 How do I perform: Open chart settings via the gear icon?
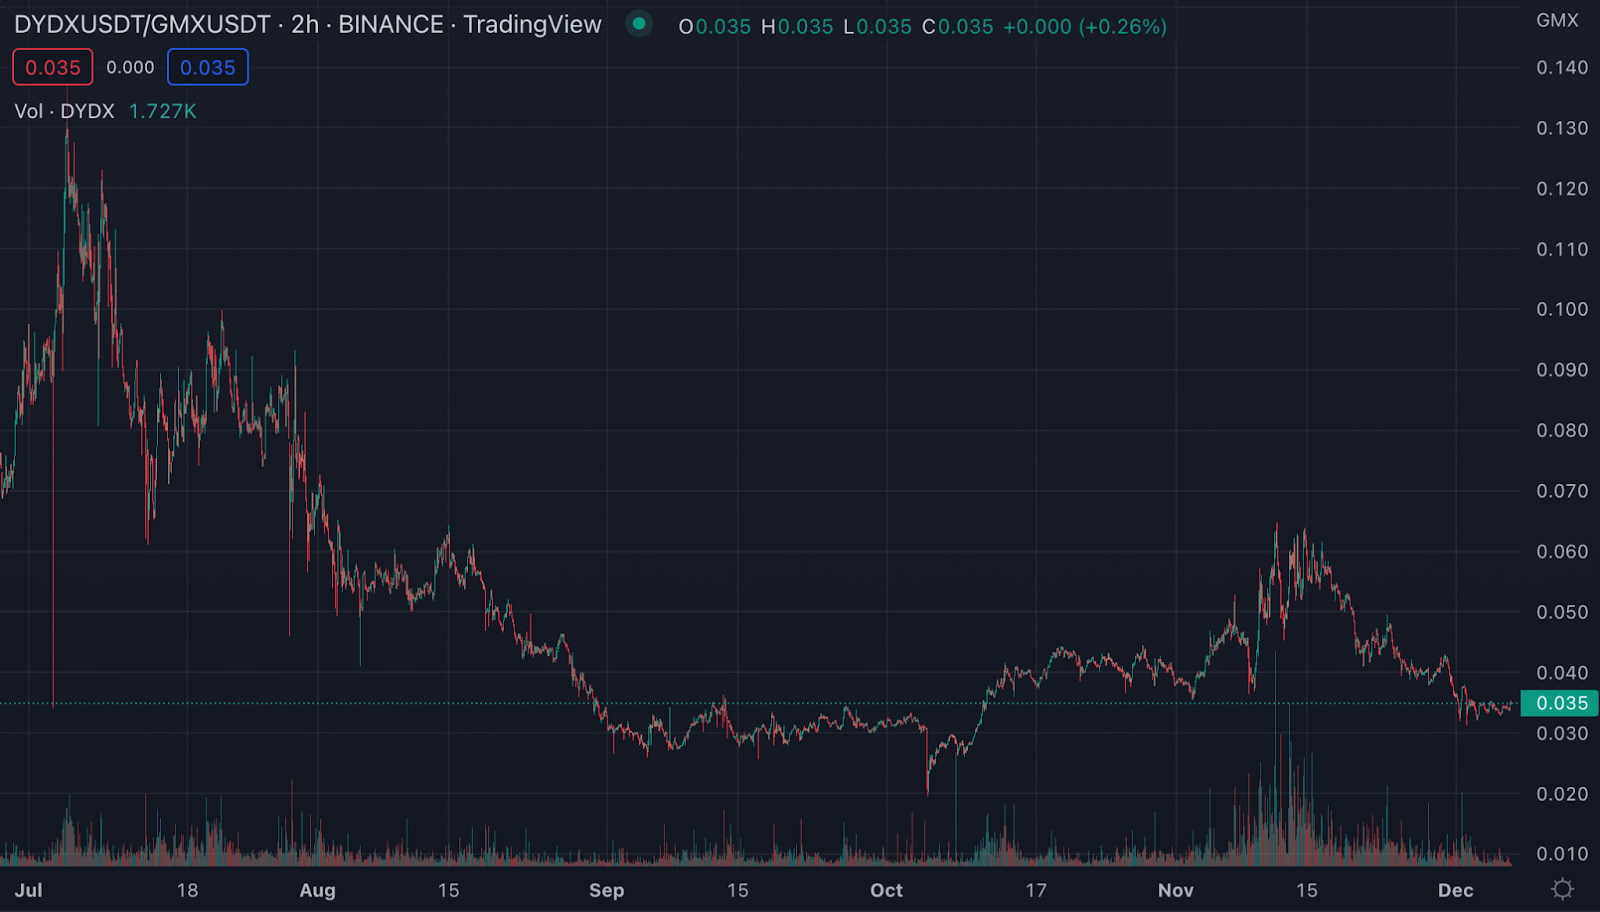pyautogui.click(x=1562, y=889)
